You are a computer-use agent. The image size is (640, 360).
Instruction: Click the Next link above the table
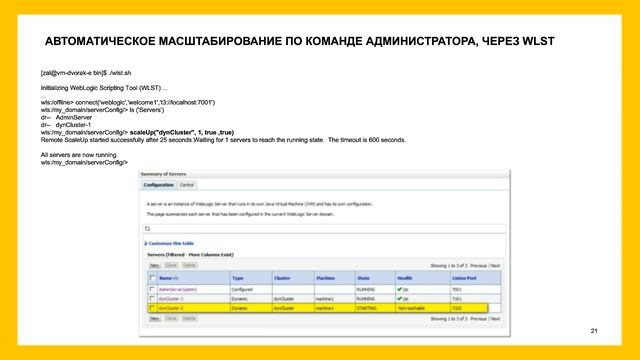pyautogui.click(x=495, y=266)
